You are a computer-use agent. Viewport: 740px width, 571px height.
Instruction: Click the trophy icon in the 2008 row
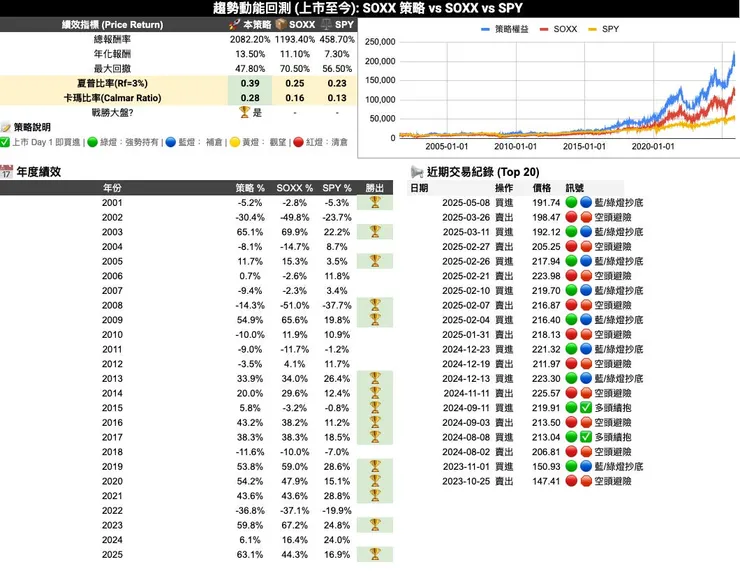coord(375,305)
